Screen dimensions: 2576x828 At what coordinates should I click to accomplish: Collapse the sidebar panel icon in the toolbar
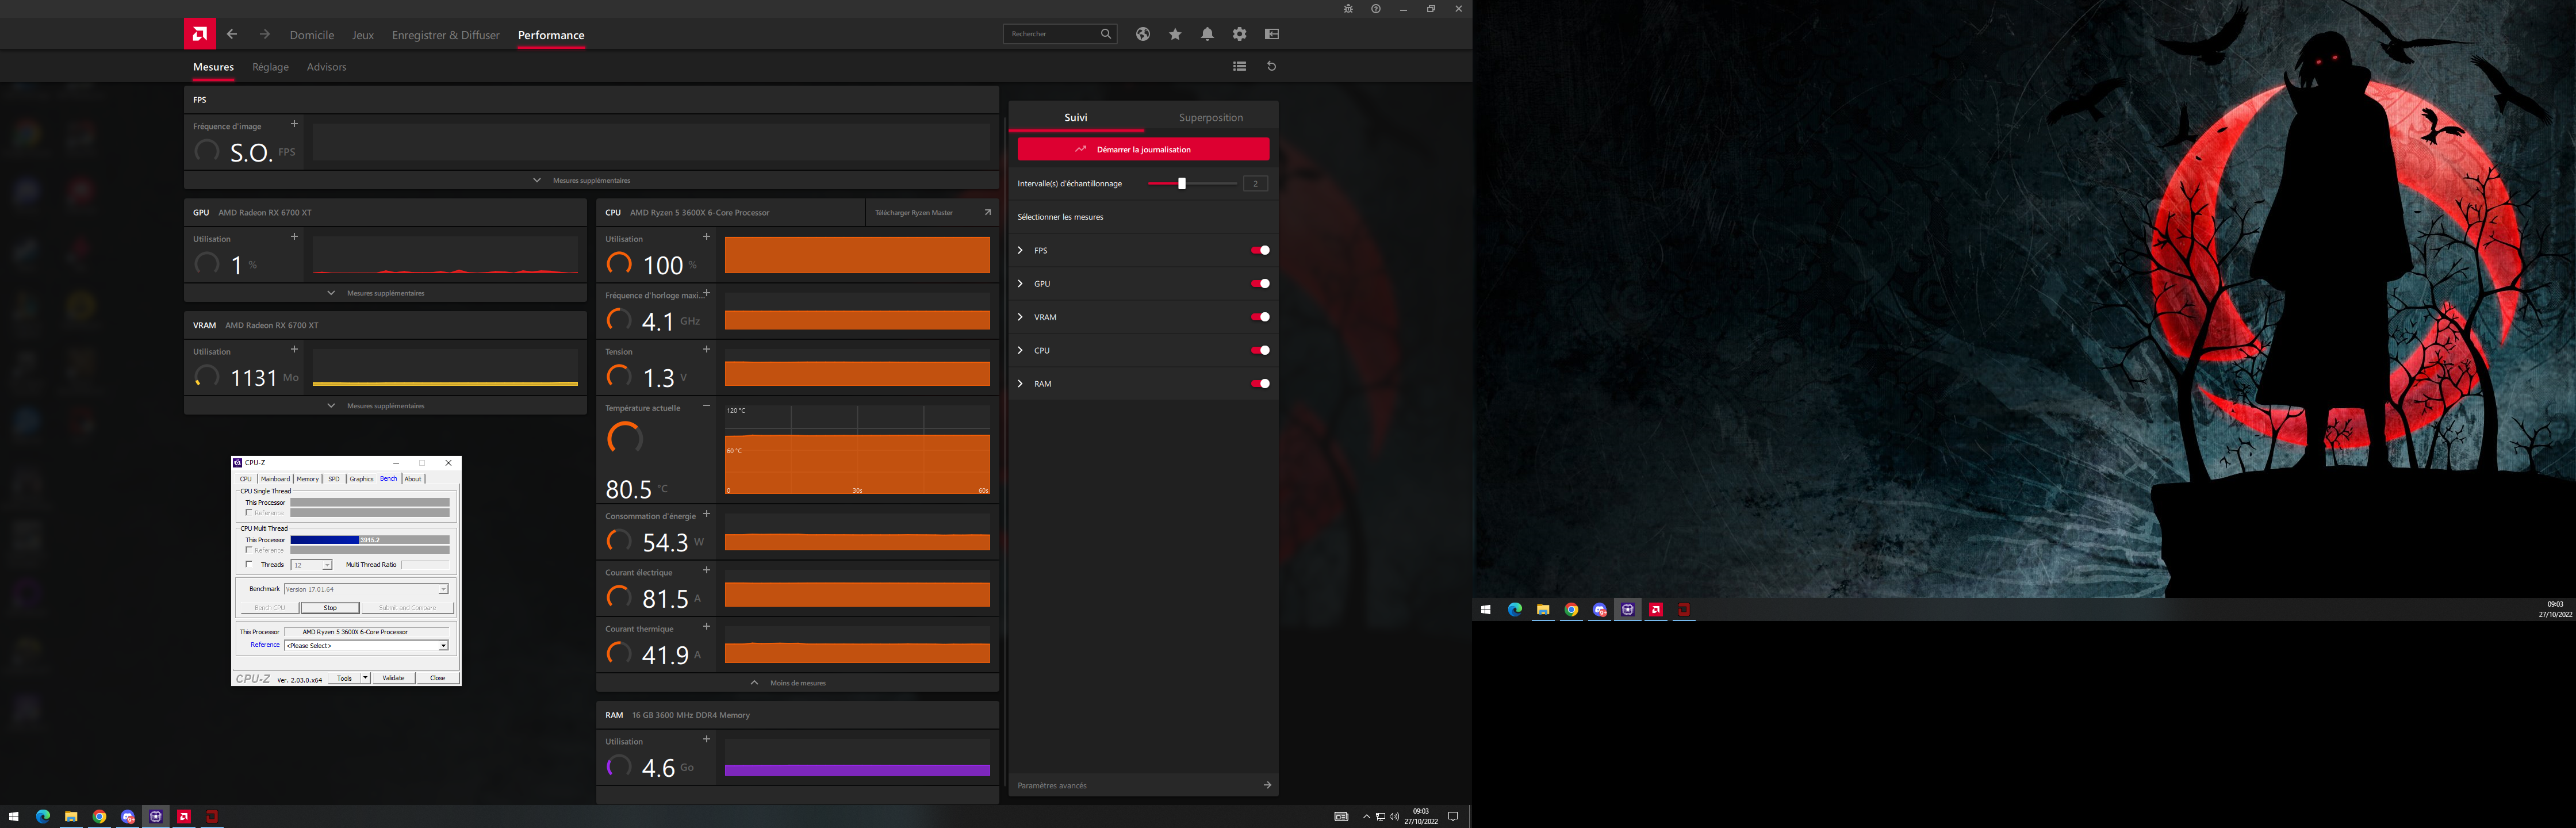pos(1271,34)
